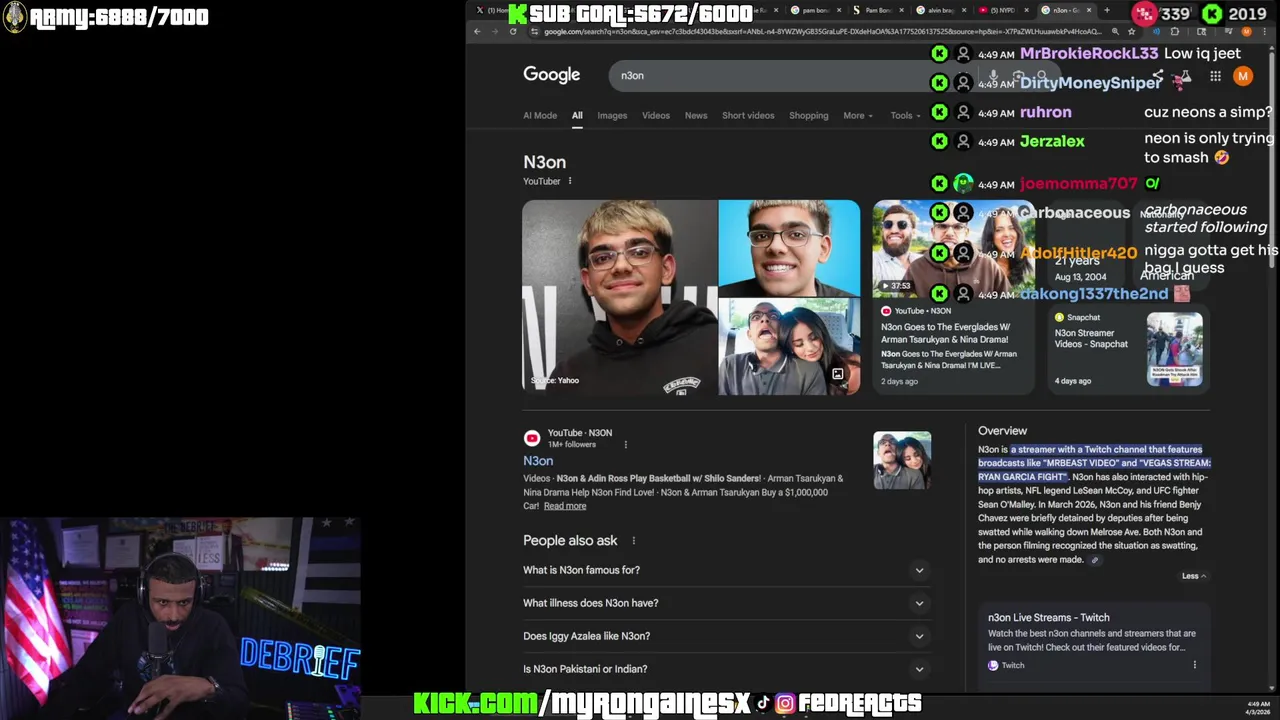Open three-dot menu on Twitch result
Screen dimensions: 1280x720
pyautogui.click(x=1194, y=665)
